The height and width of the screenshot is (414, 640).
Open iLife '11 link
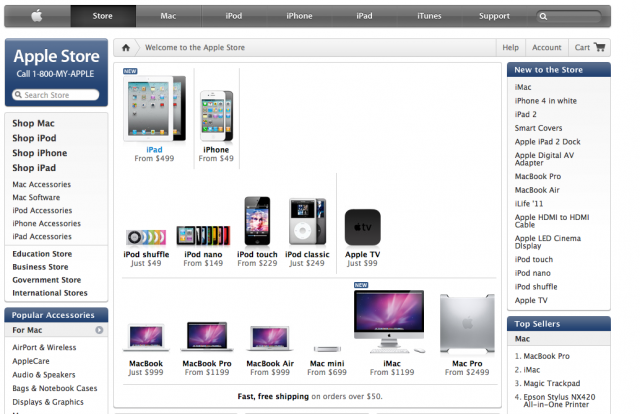pos(529,204)
